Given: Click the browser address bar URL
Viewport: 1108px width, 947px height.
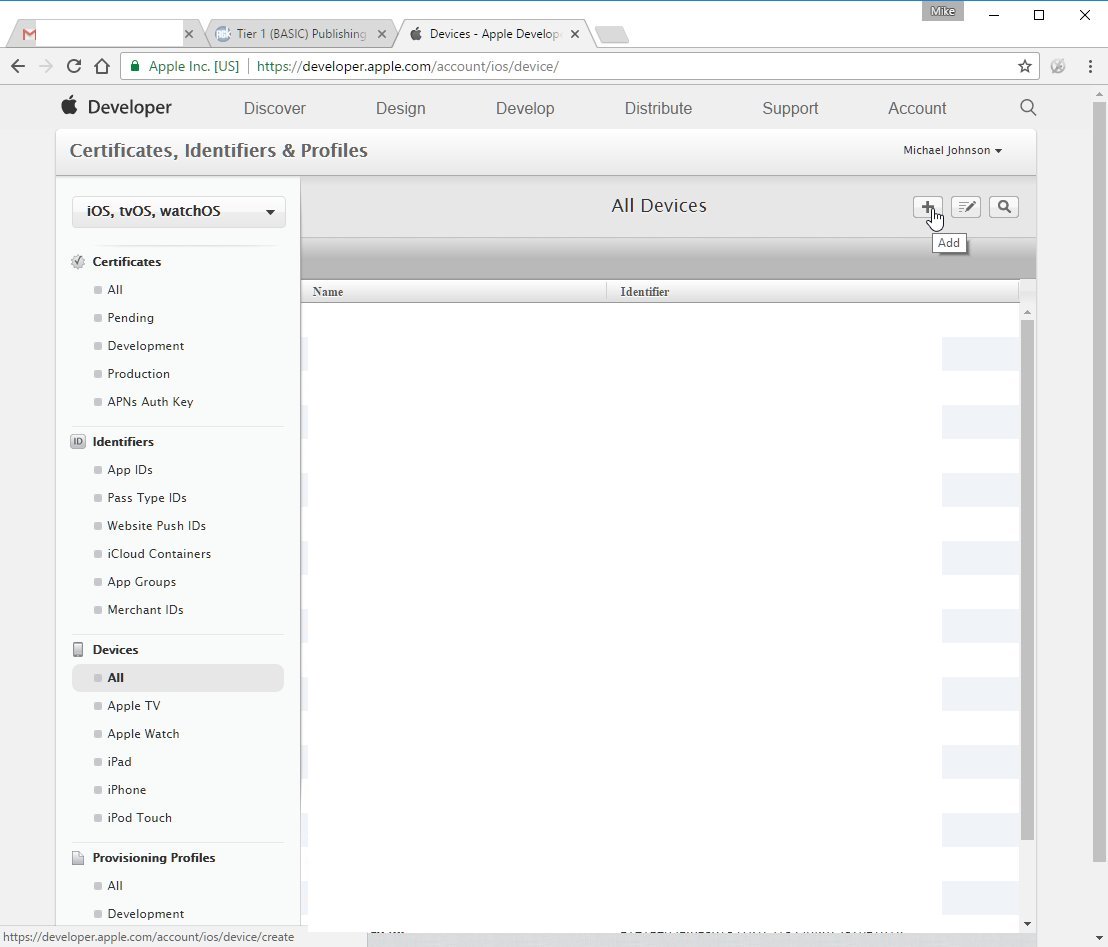Looking at the screenshot, I should click(408, 66).
